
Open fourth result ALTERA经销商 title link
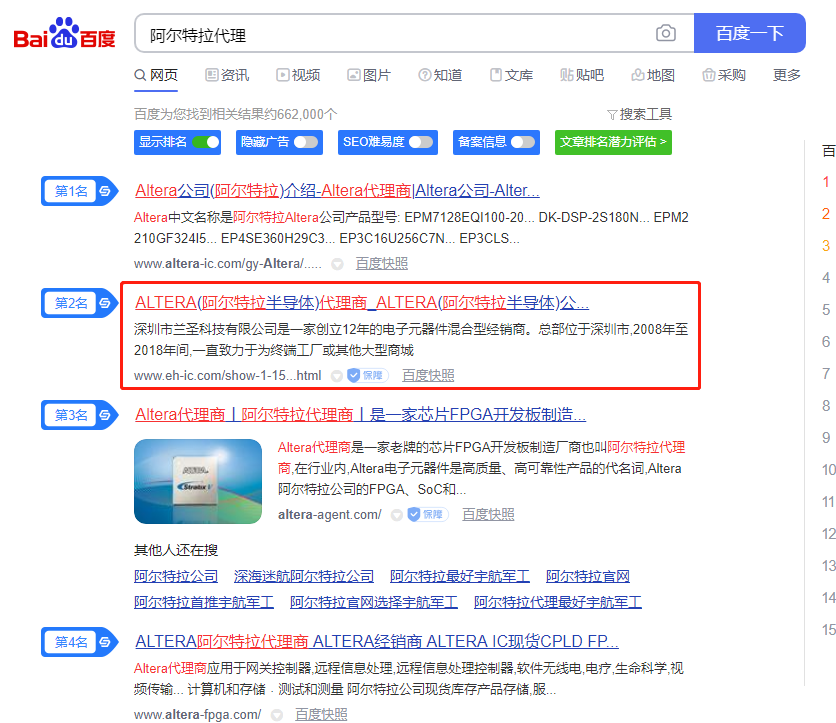coord(376,641)
